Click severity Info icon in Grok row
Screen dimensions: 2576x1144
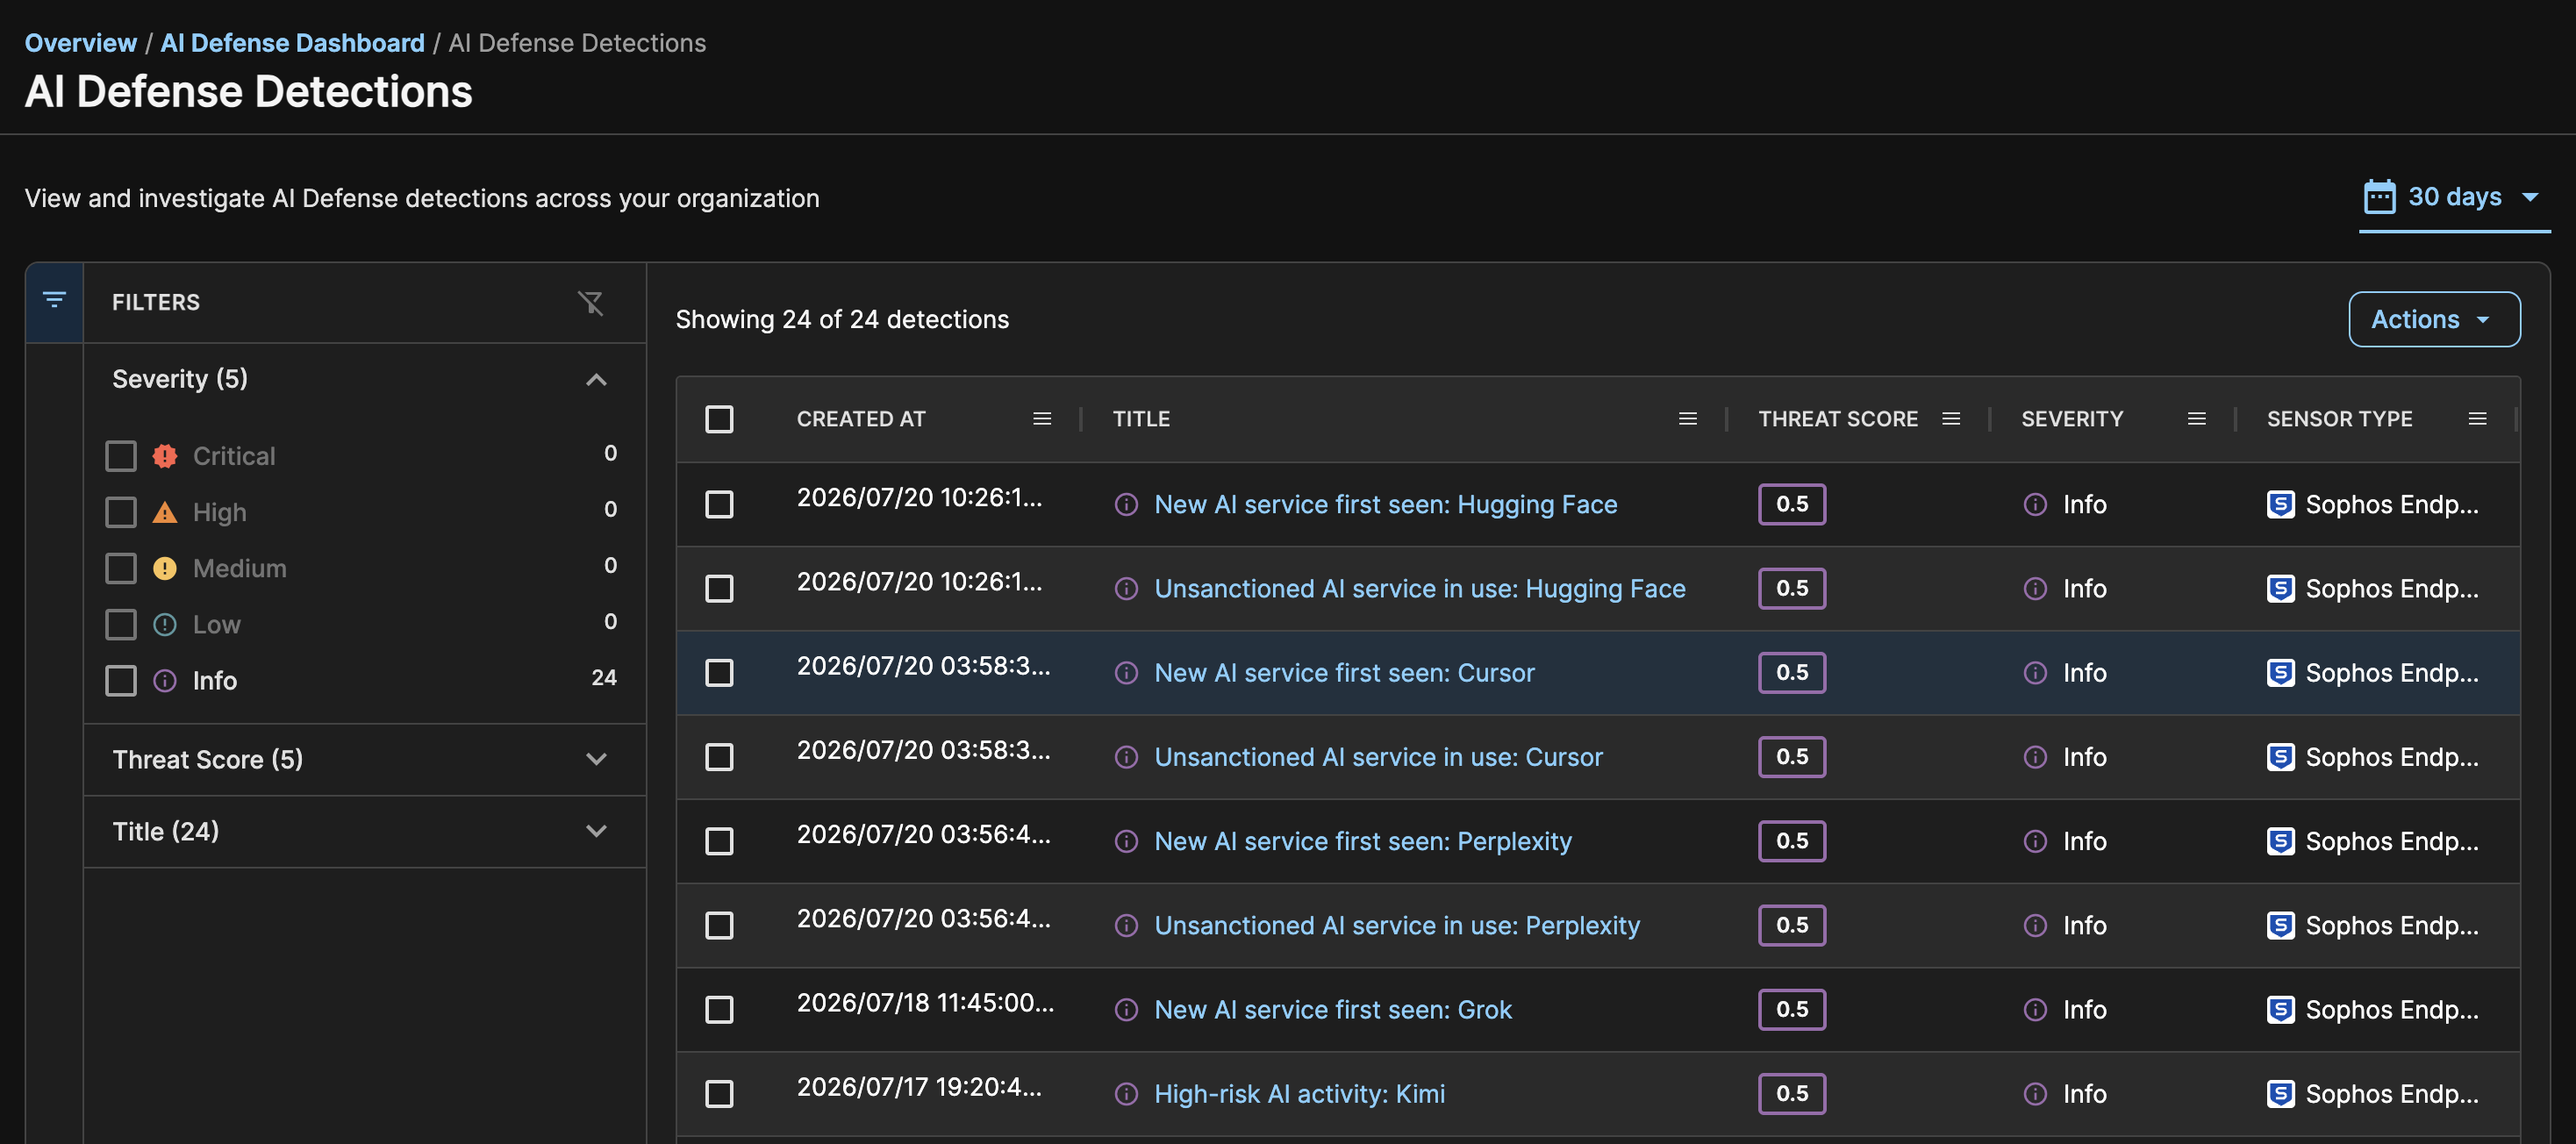[x=2035, y=1009]
